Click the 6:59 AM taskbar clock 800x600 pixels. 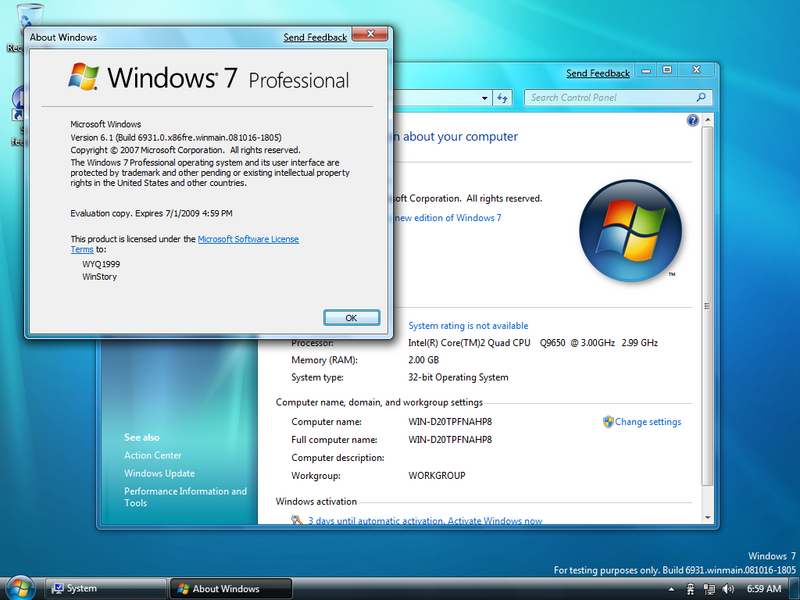764,589
